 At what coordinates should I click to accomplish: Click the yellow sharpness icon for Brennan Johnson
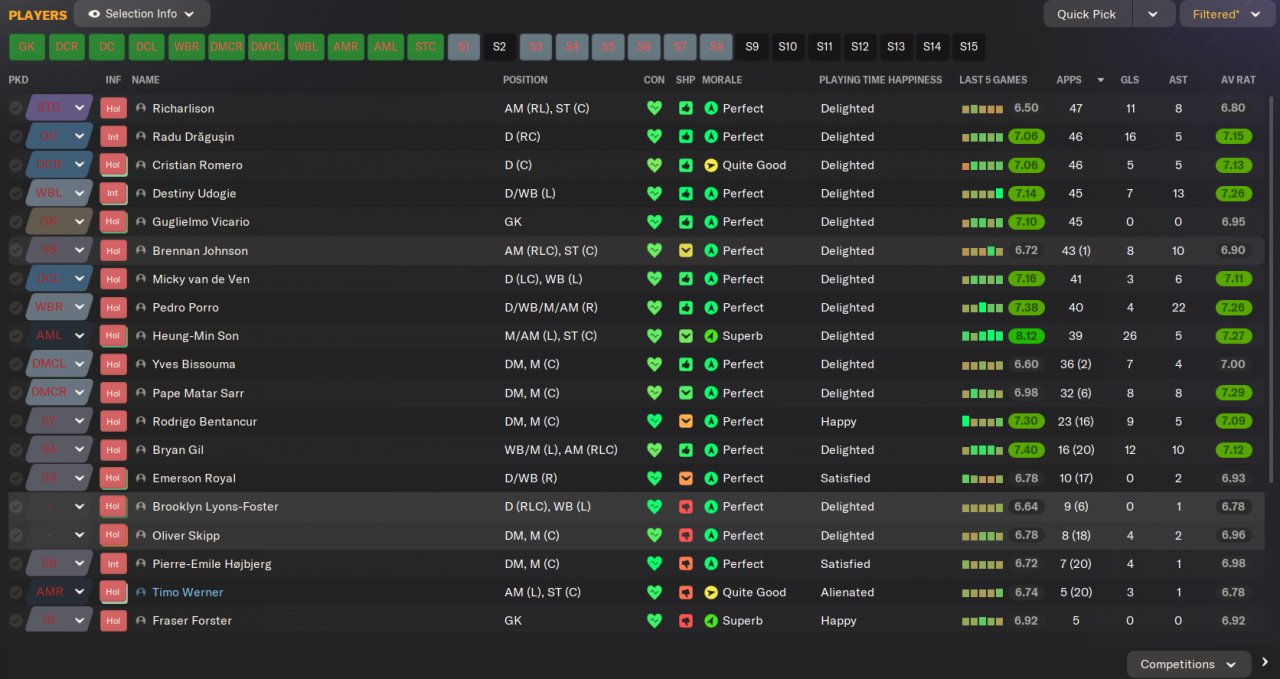click(x=685, y=251)
